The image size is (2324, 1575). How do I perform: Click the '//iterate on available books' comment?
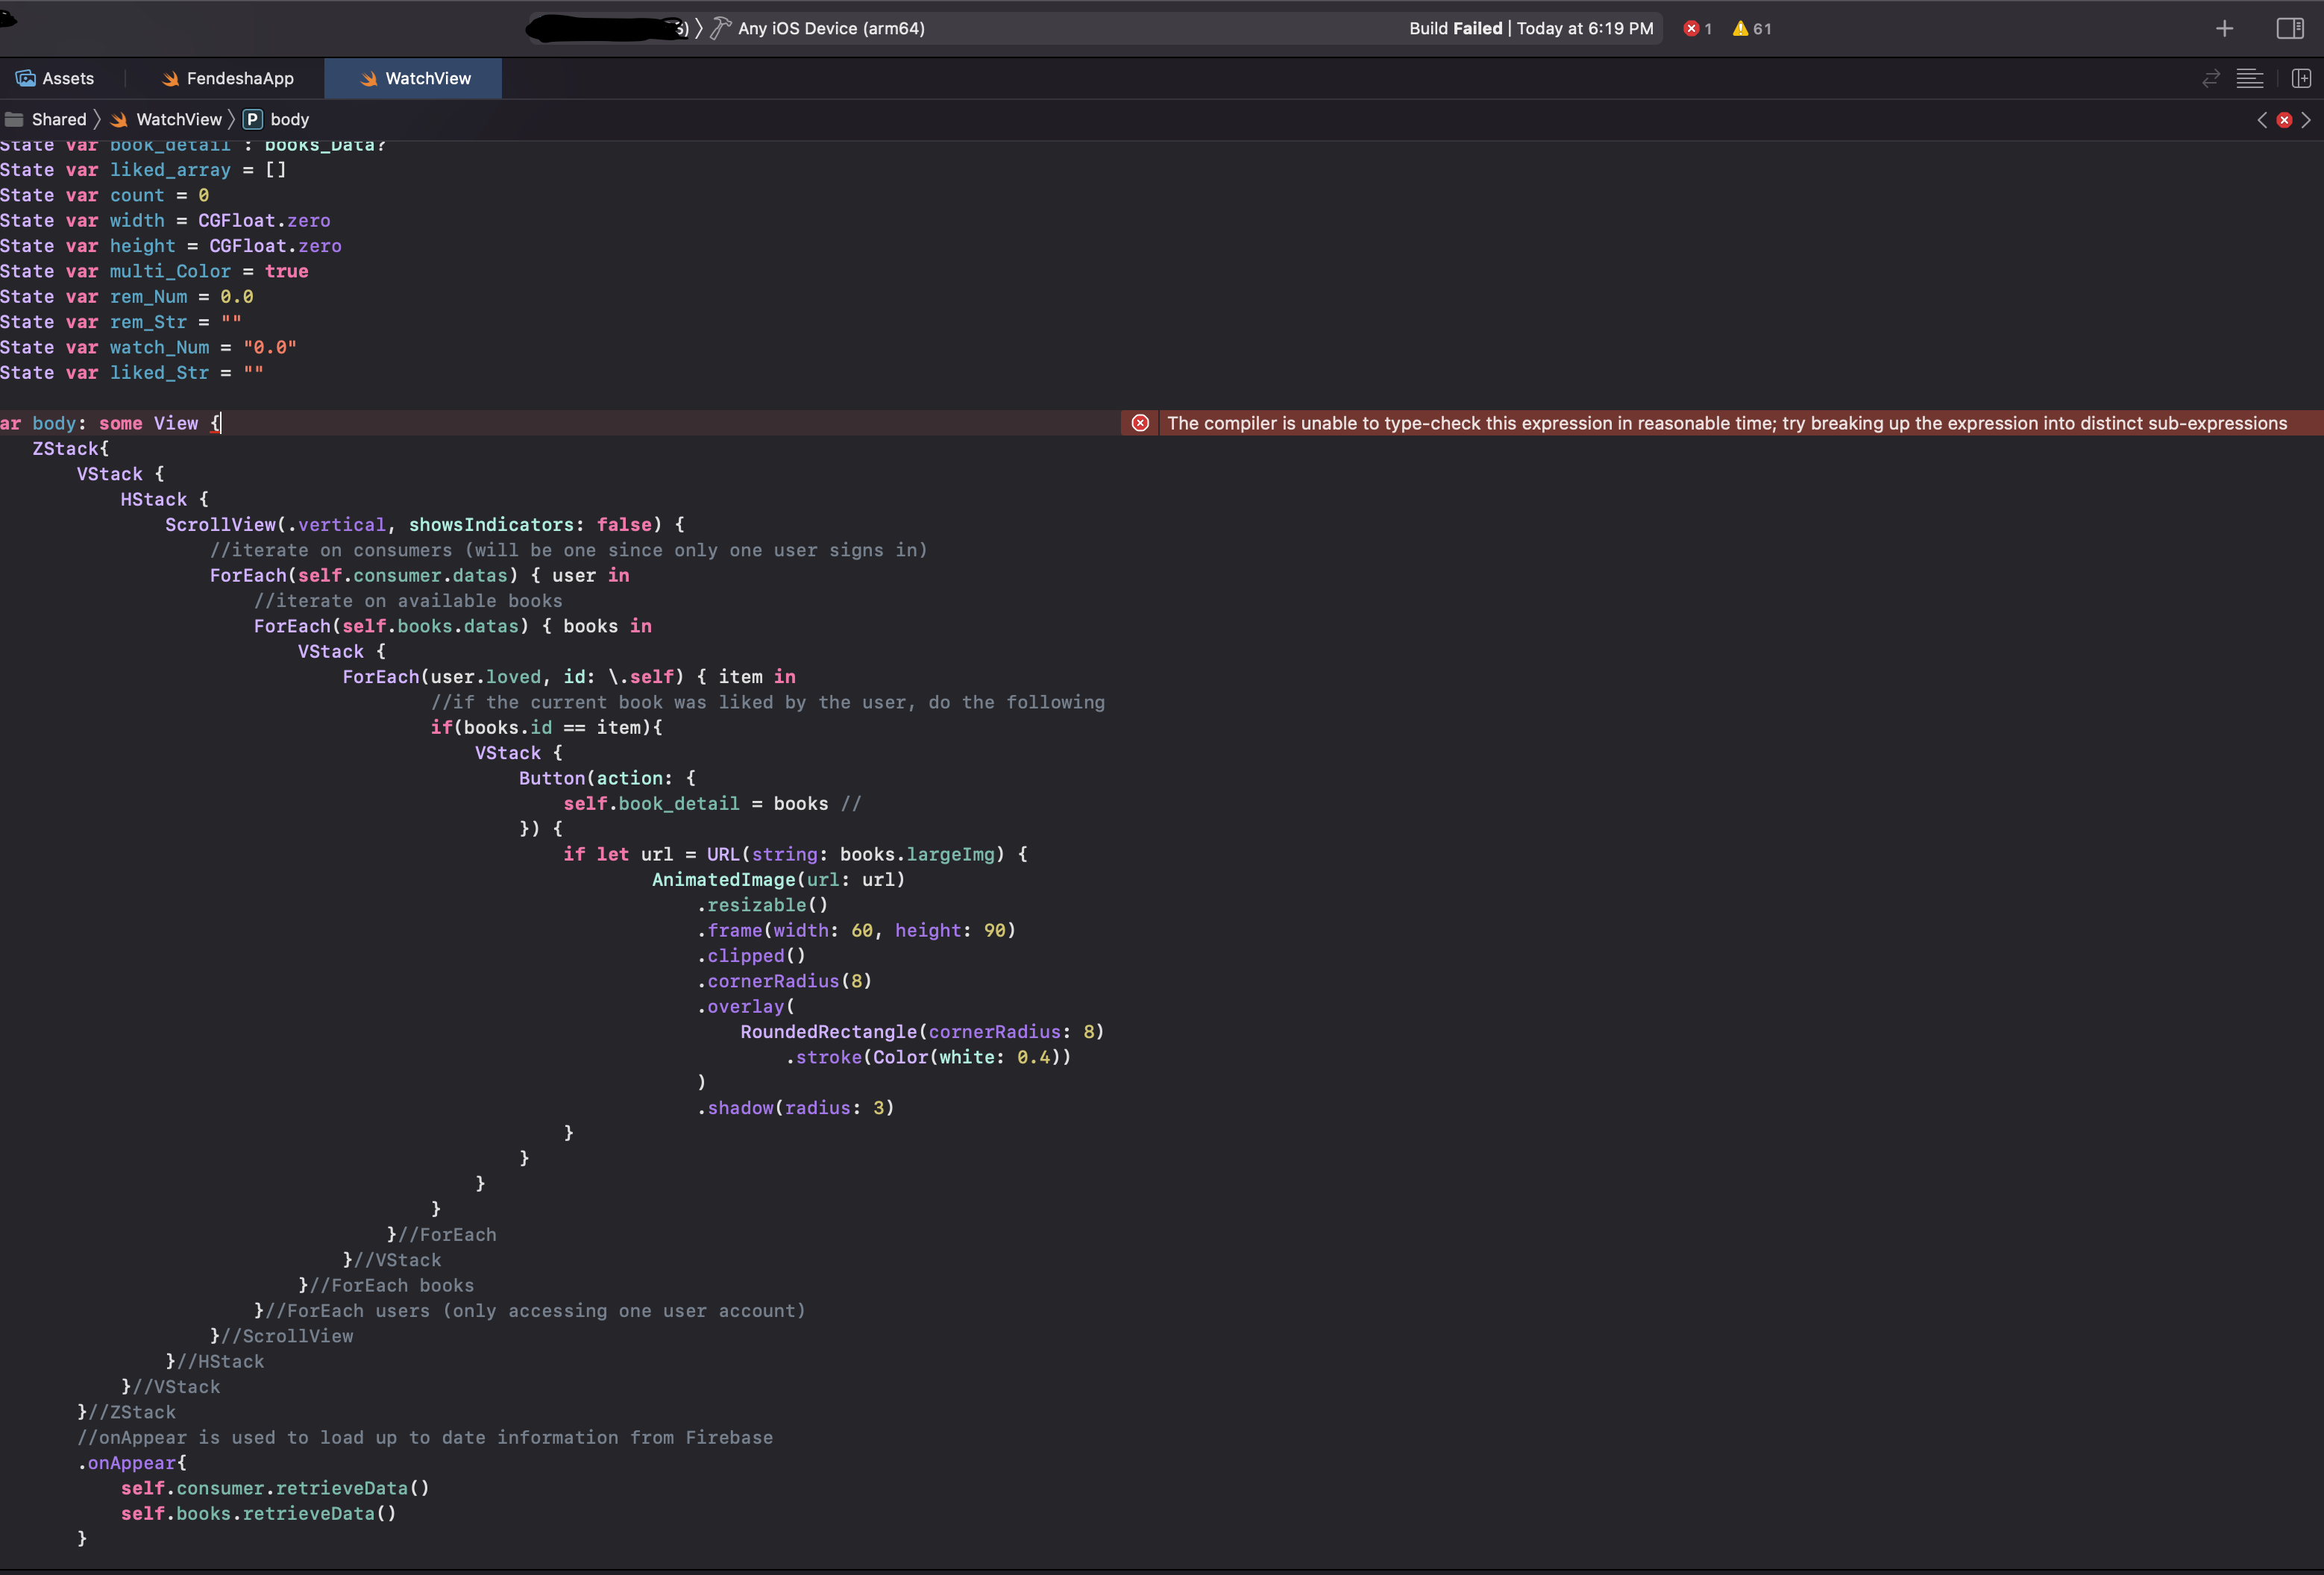[x=408, y=601]
